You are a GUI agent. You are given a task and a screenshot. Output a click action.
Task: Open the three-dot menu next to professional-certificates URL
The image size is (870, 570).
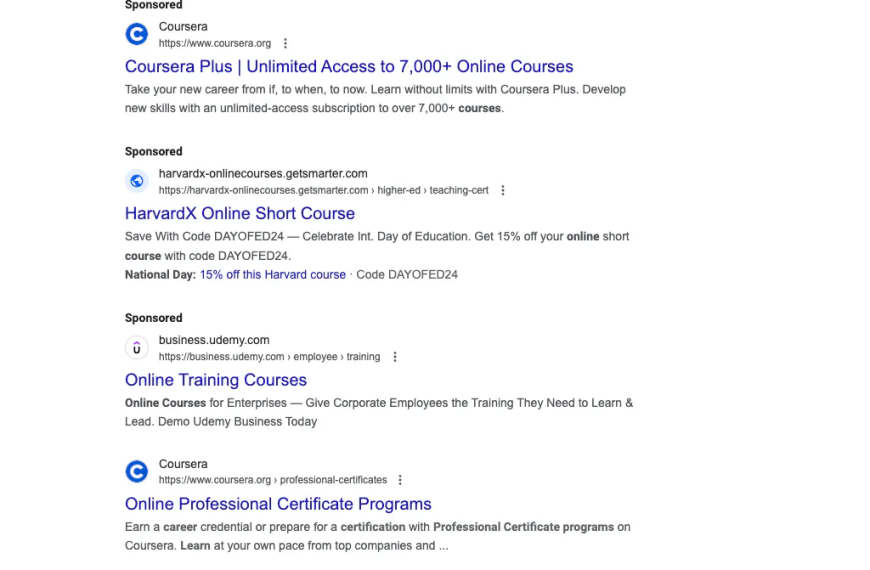coord(400,480)
